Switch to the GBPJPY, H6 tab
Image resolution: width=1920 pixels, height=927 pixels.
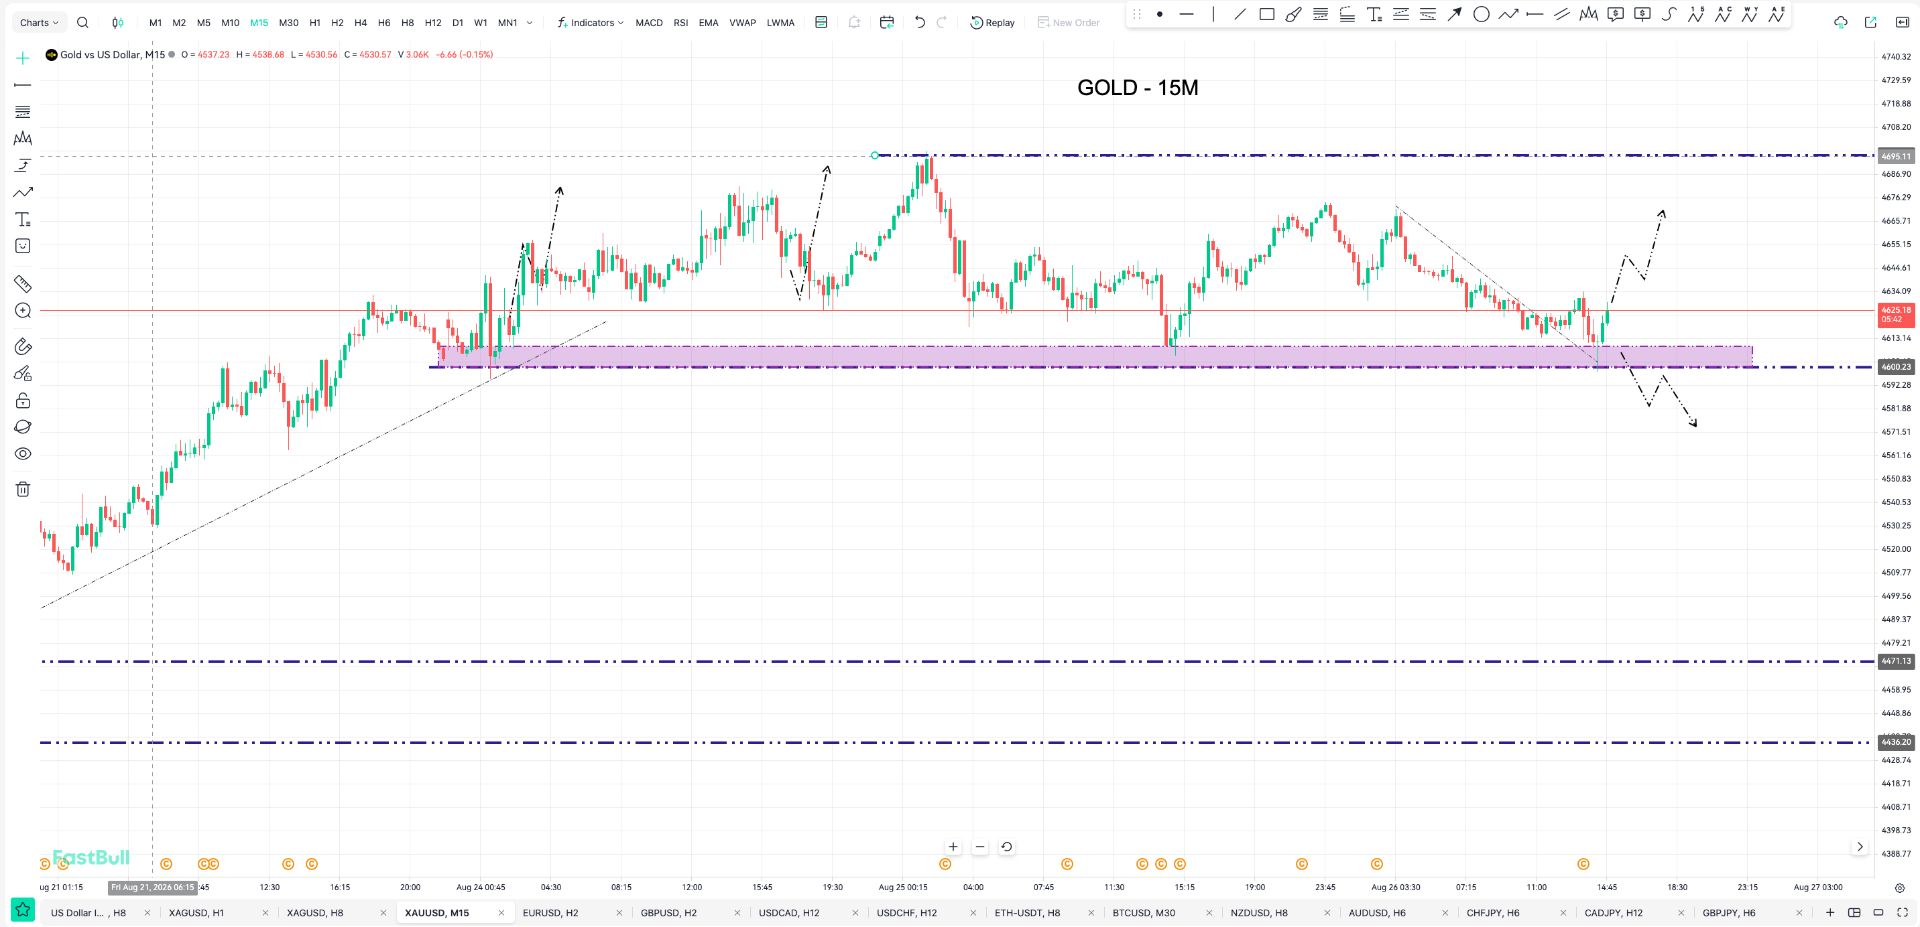(x=1729, y=912)
